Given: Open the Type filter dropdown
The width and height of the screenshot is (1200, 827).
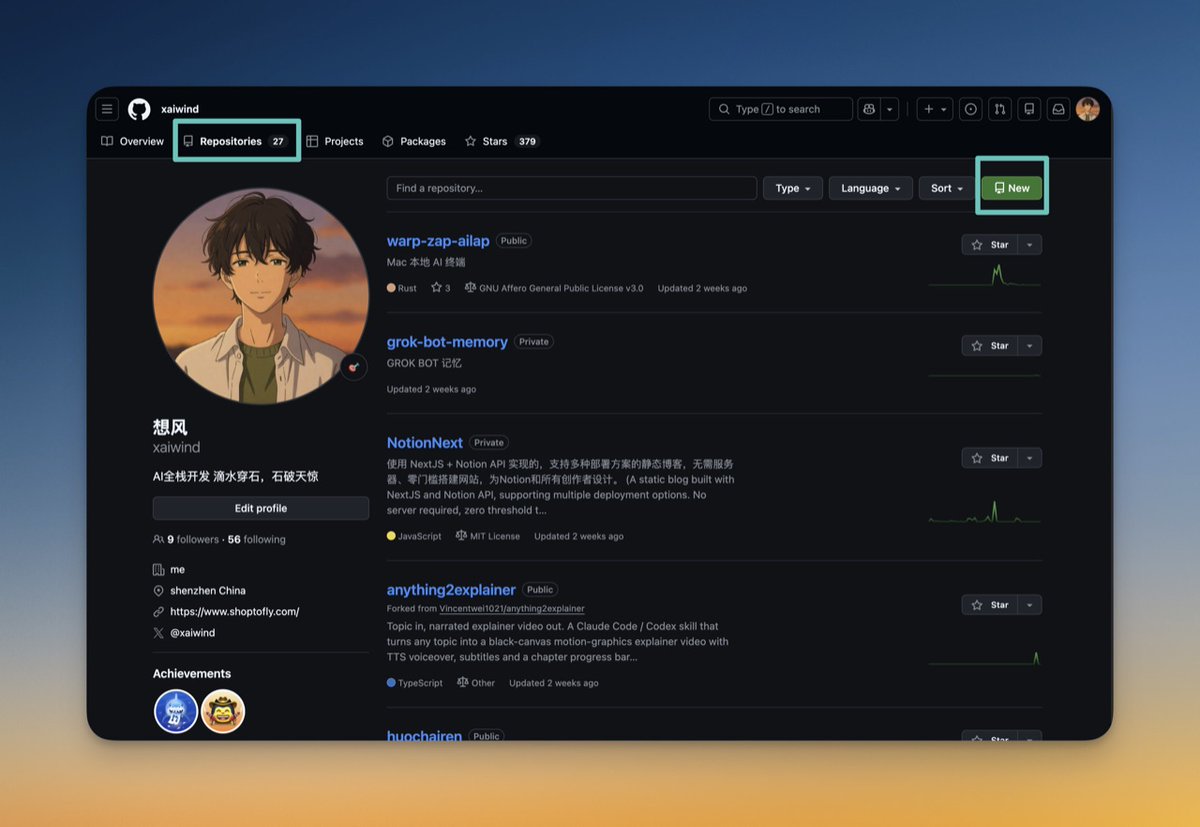Looking at the screenshot, I should click(793, 188).
